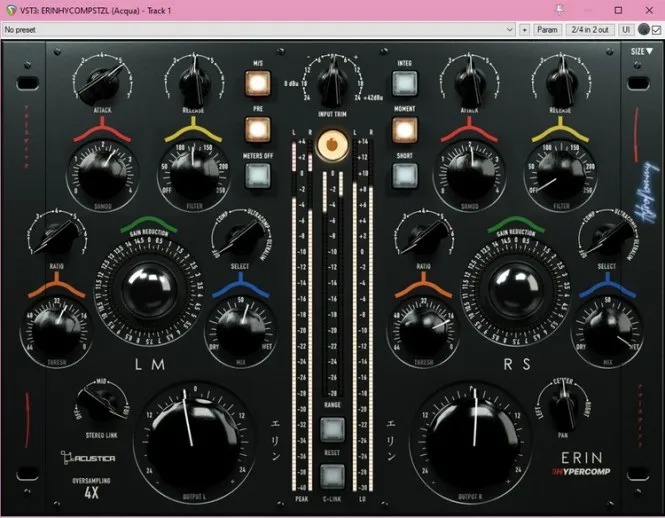Enable the plugin bypass checkbox
Screen dimensions: 665x518
pos(656,30)
